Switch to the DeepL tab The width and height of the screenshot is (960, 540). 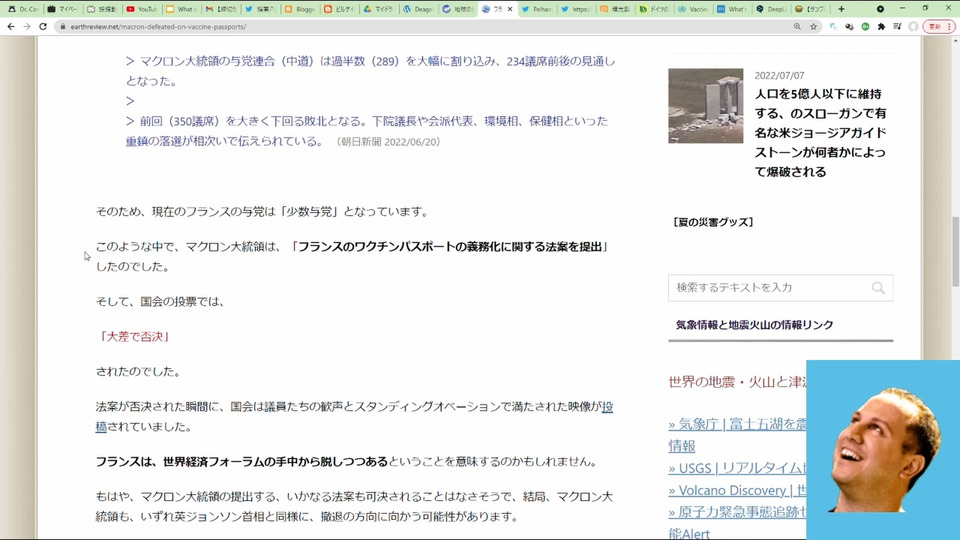[771, 9]
